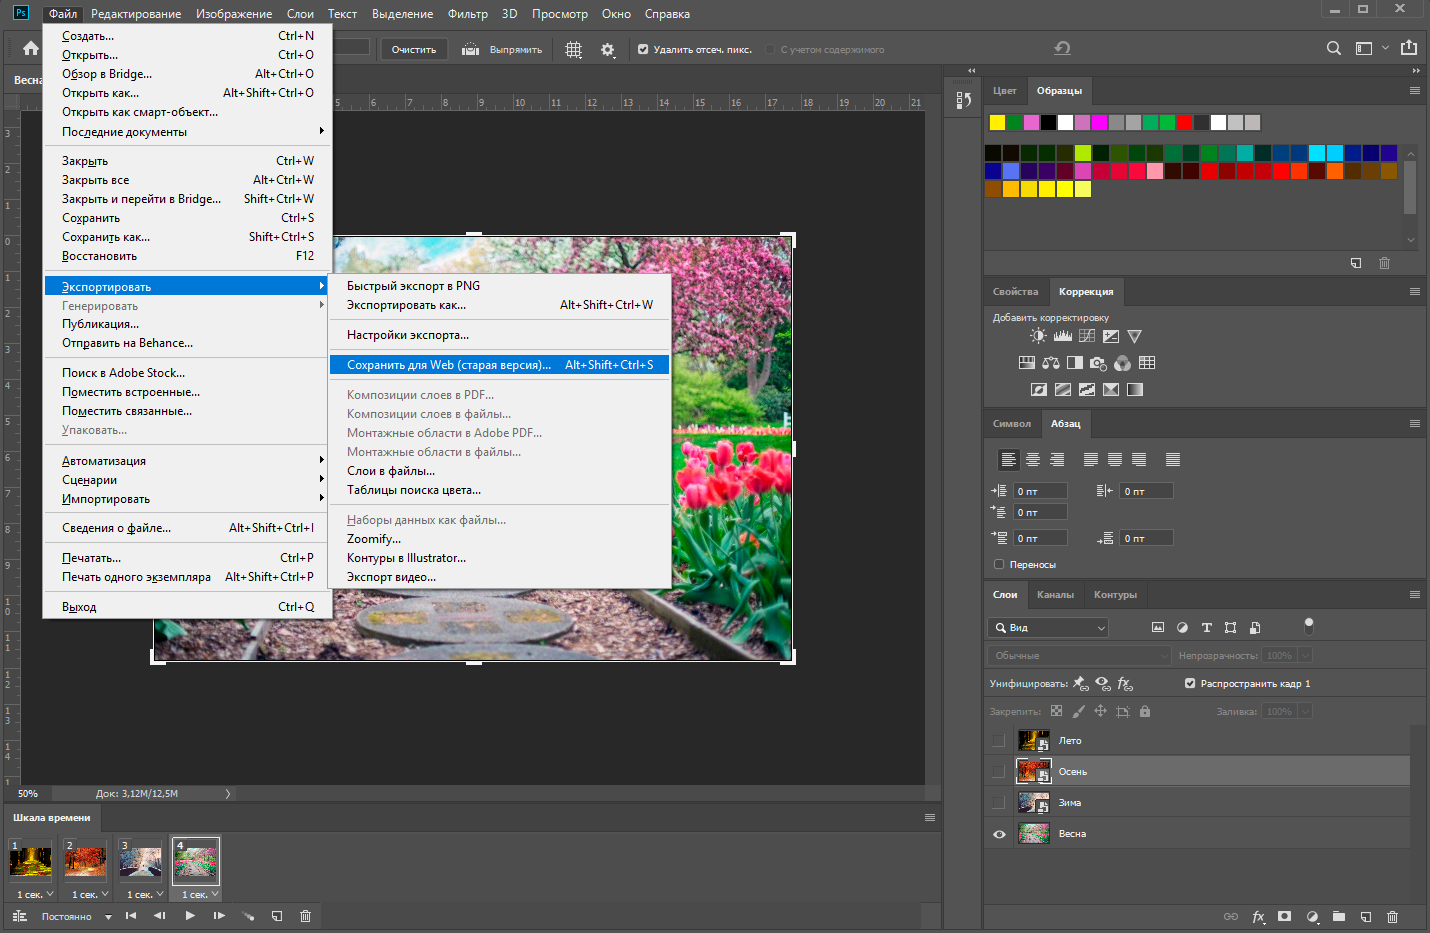Create new group folder in Layers panel
Viewport: 1430px width, 933px height.
click(1338, 916)
